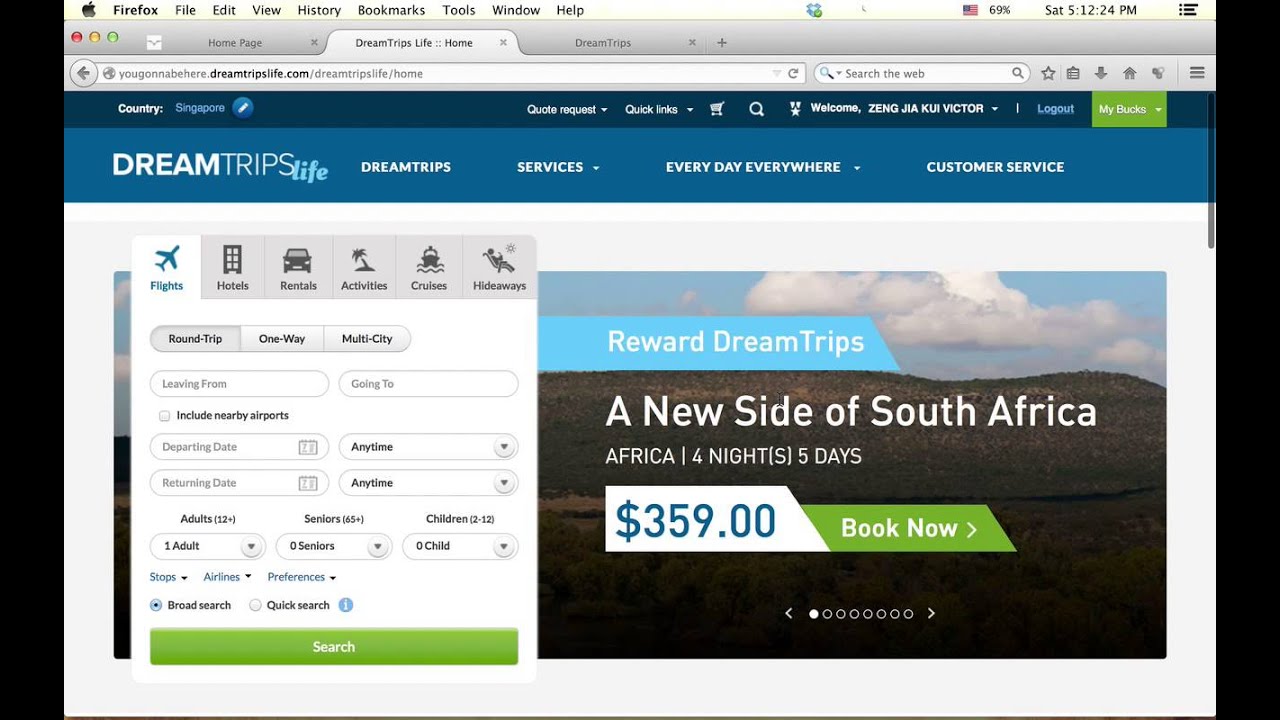Click the magnifier search icon in header

coord(756,109)
